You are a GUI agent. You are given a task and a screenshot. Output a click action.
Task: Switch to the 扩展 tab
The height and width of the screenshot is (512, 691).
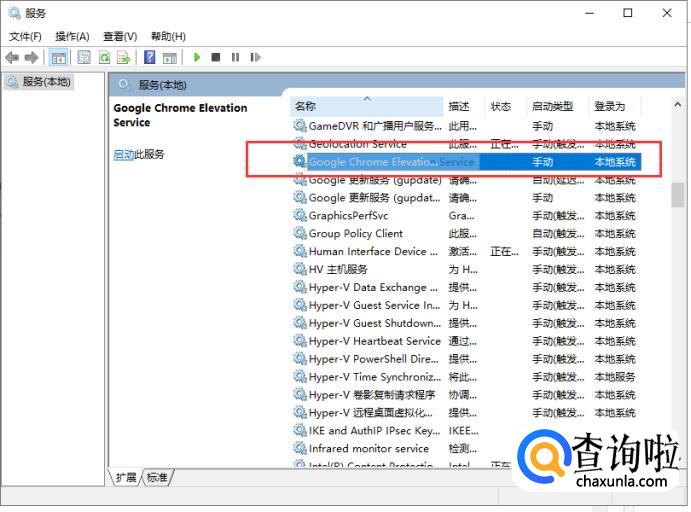pos(126,477)
